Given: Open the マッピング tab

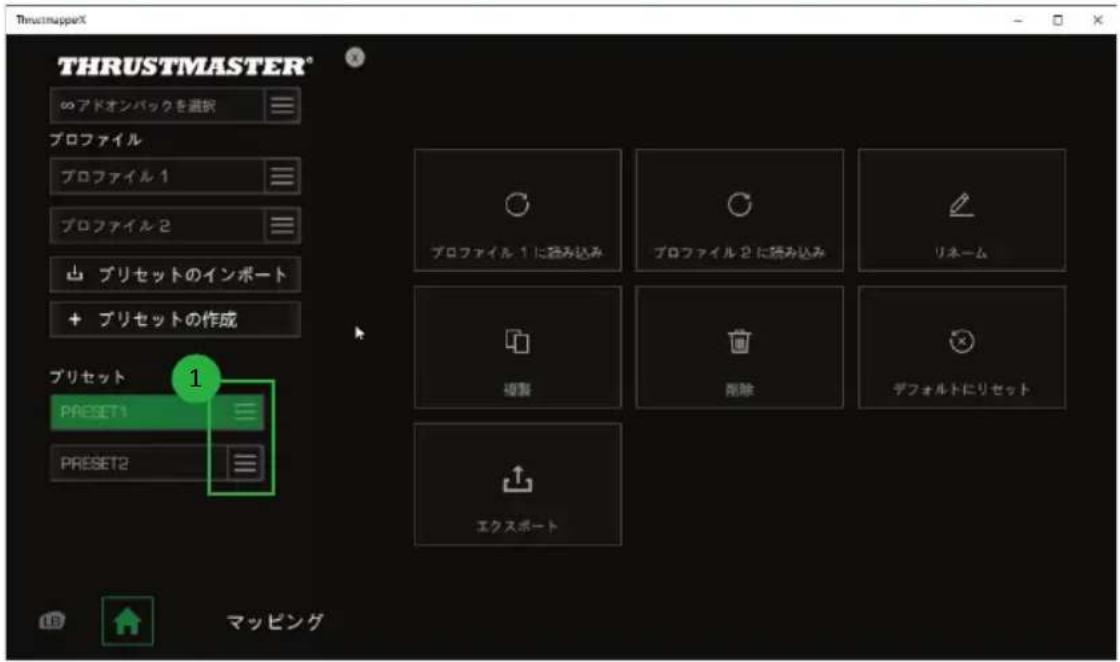Looking at the screenshot, I should 275,622.
